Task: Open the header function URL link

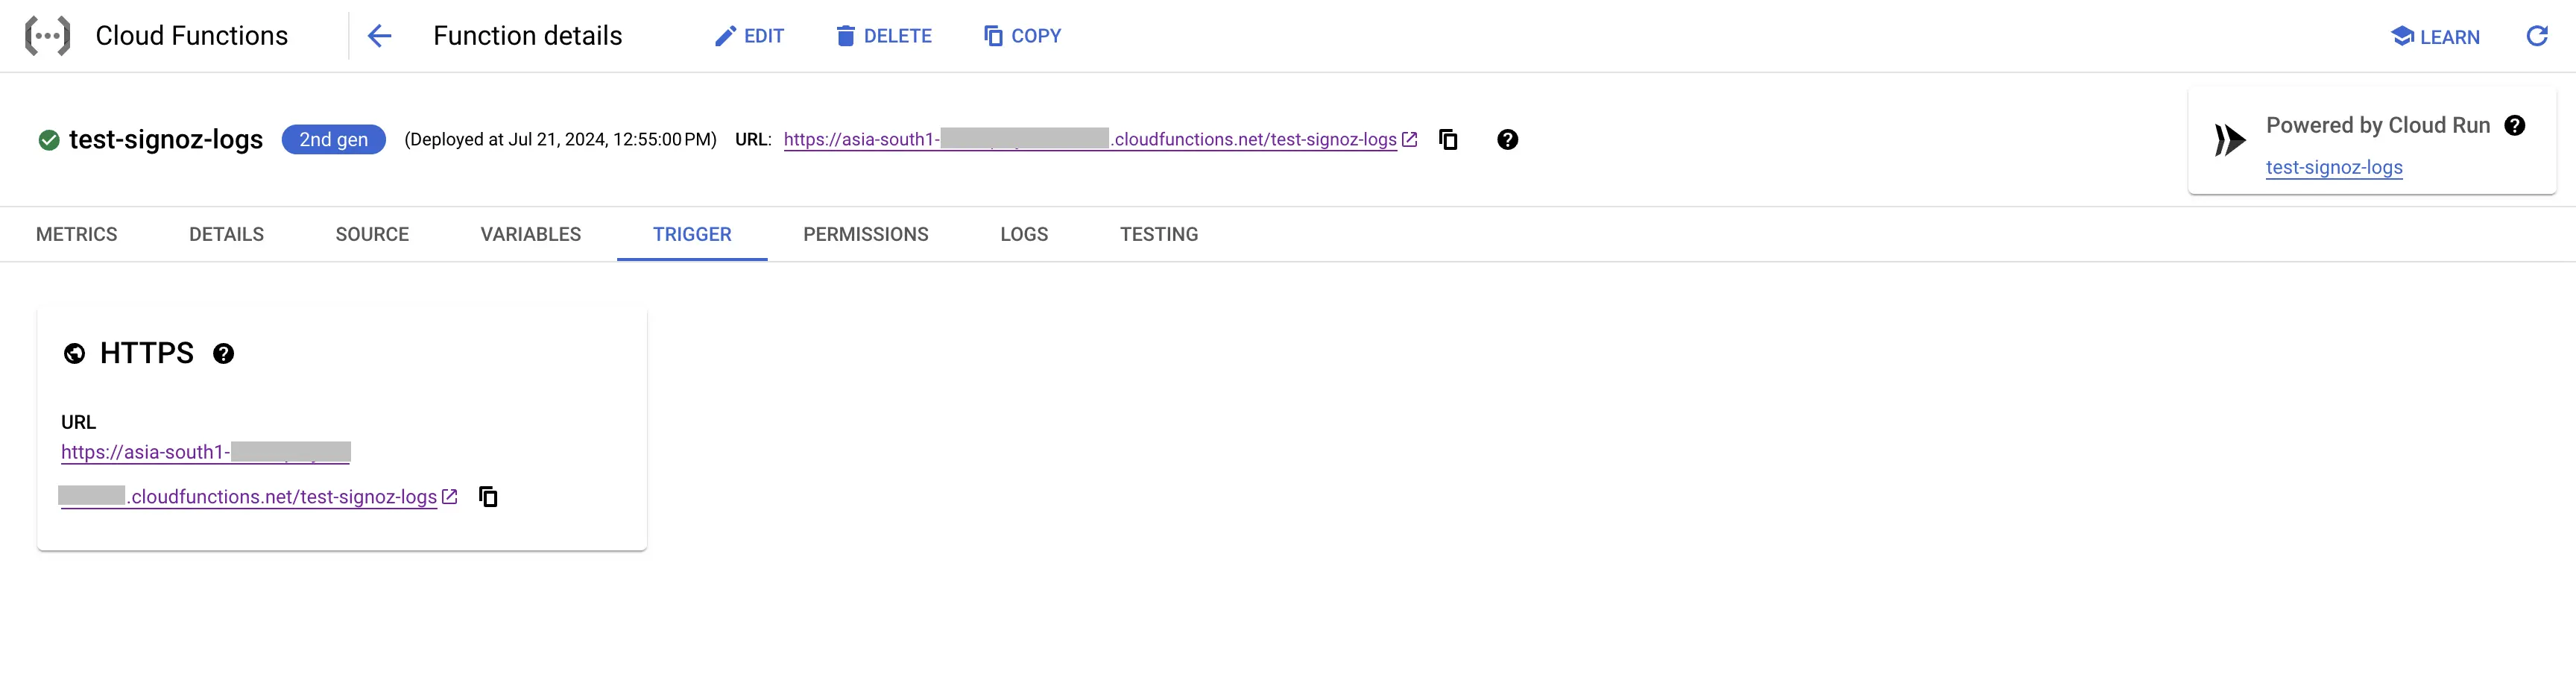Action: (x=1100, y=140)
